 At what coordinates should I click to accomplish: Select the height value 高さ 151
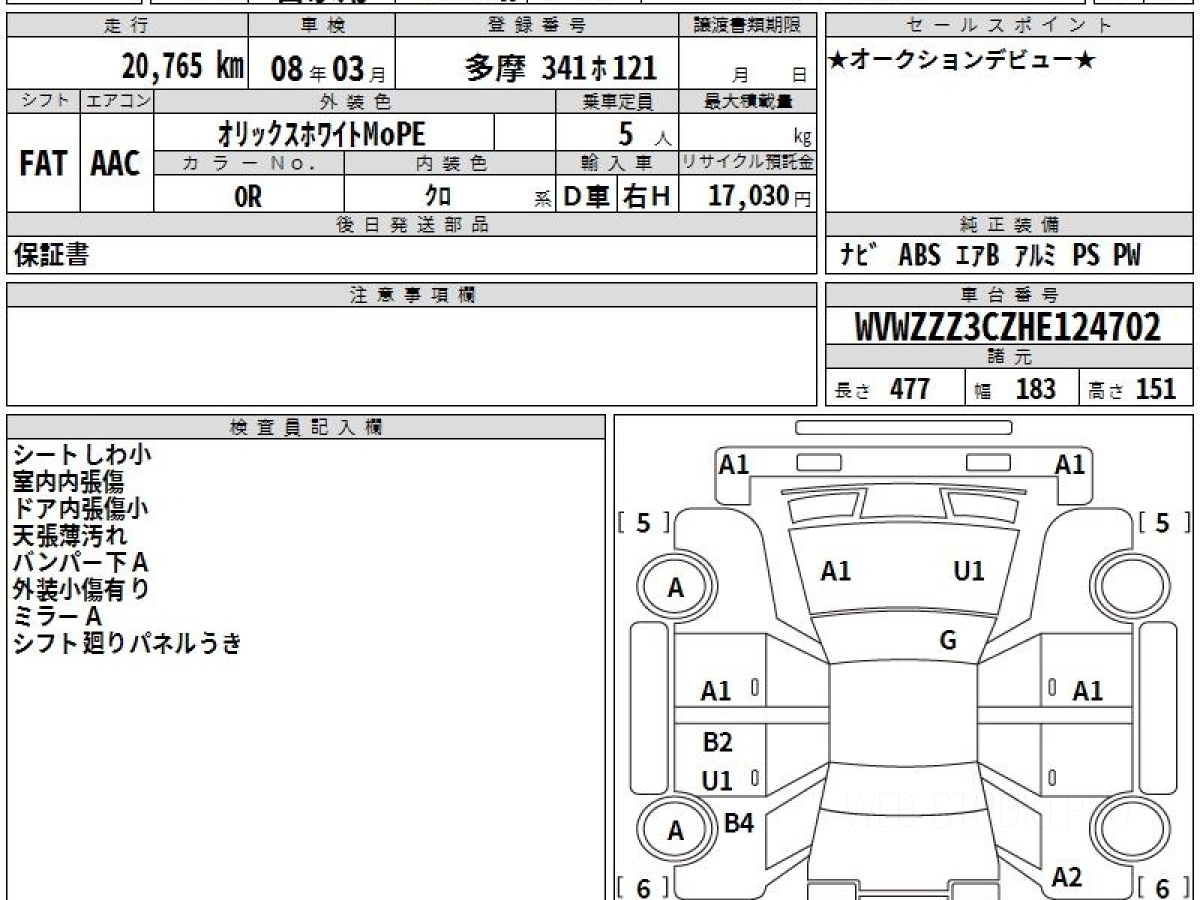[1132, 389]
